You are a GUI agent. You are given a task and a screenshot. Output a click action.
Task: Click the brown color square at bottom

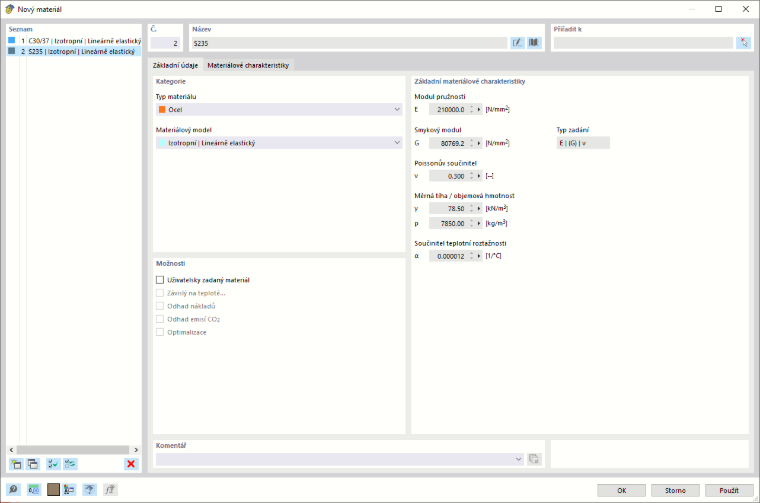(x=53, y=490)
